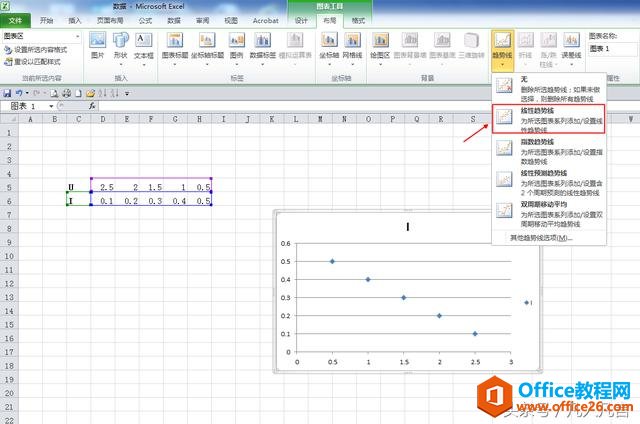Open the 审阅 (Review) tab
This screenshot has height=424, width=640.
(x=202, y=20)
